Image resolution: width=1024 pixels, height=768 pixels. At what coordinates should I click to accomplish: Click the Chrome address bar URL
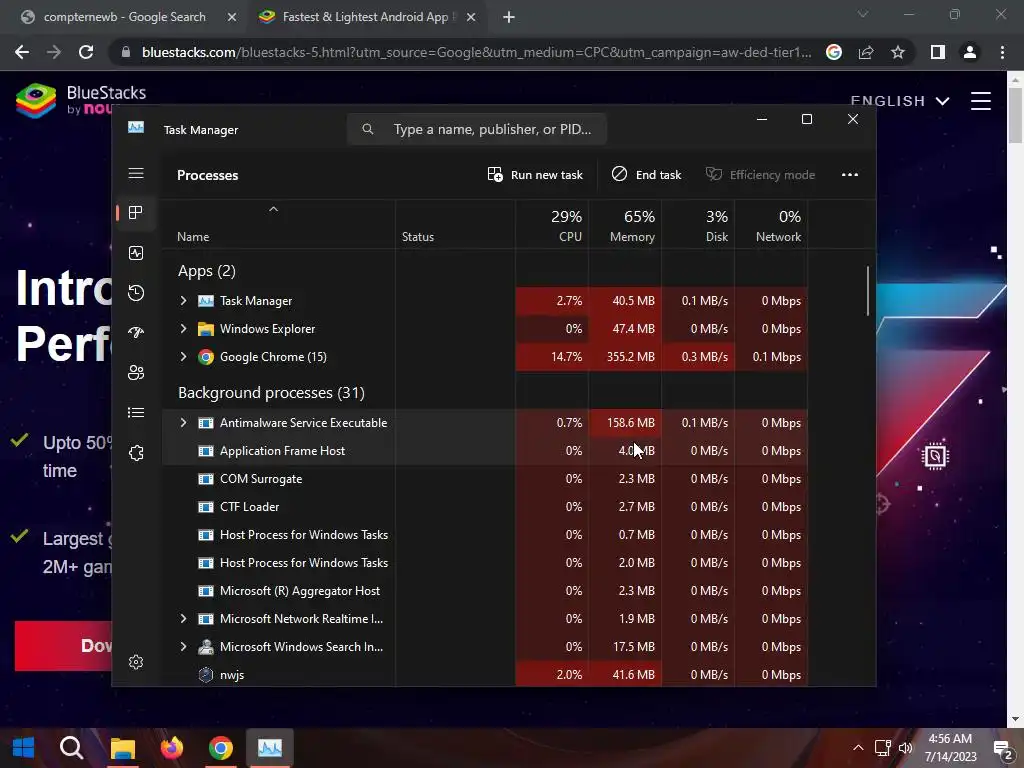click(477, 52)
